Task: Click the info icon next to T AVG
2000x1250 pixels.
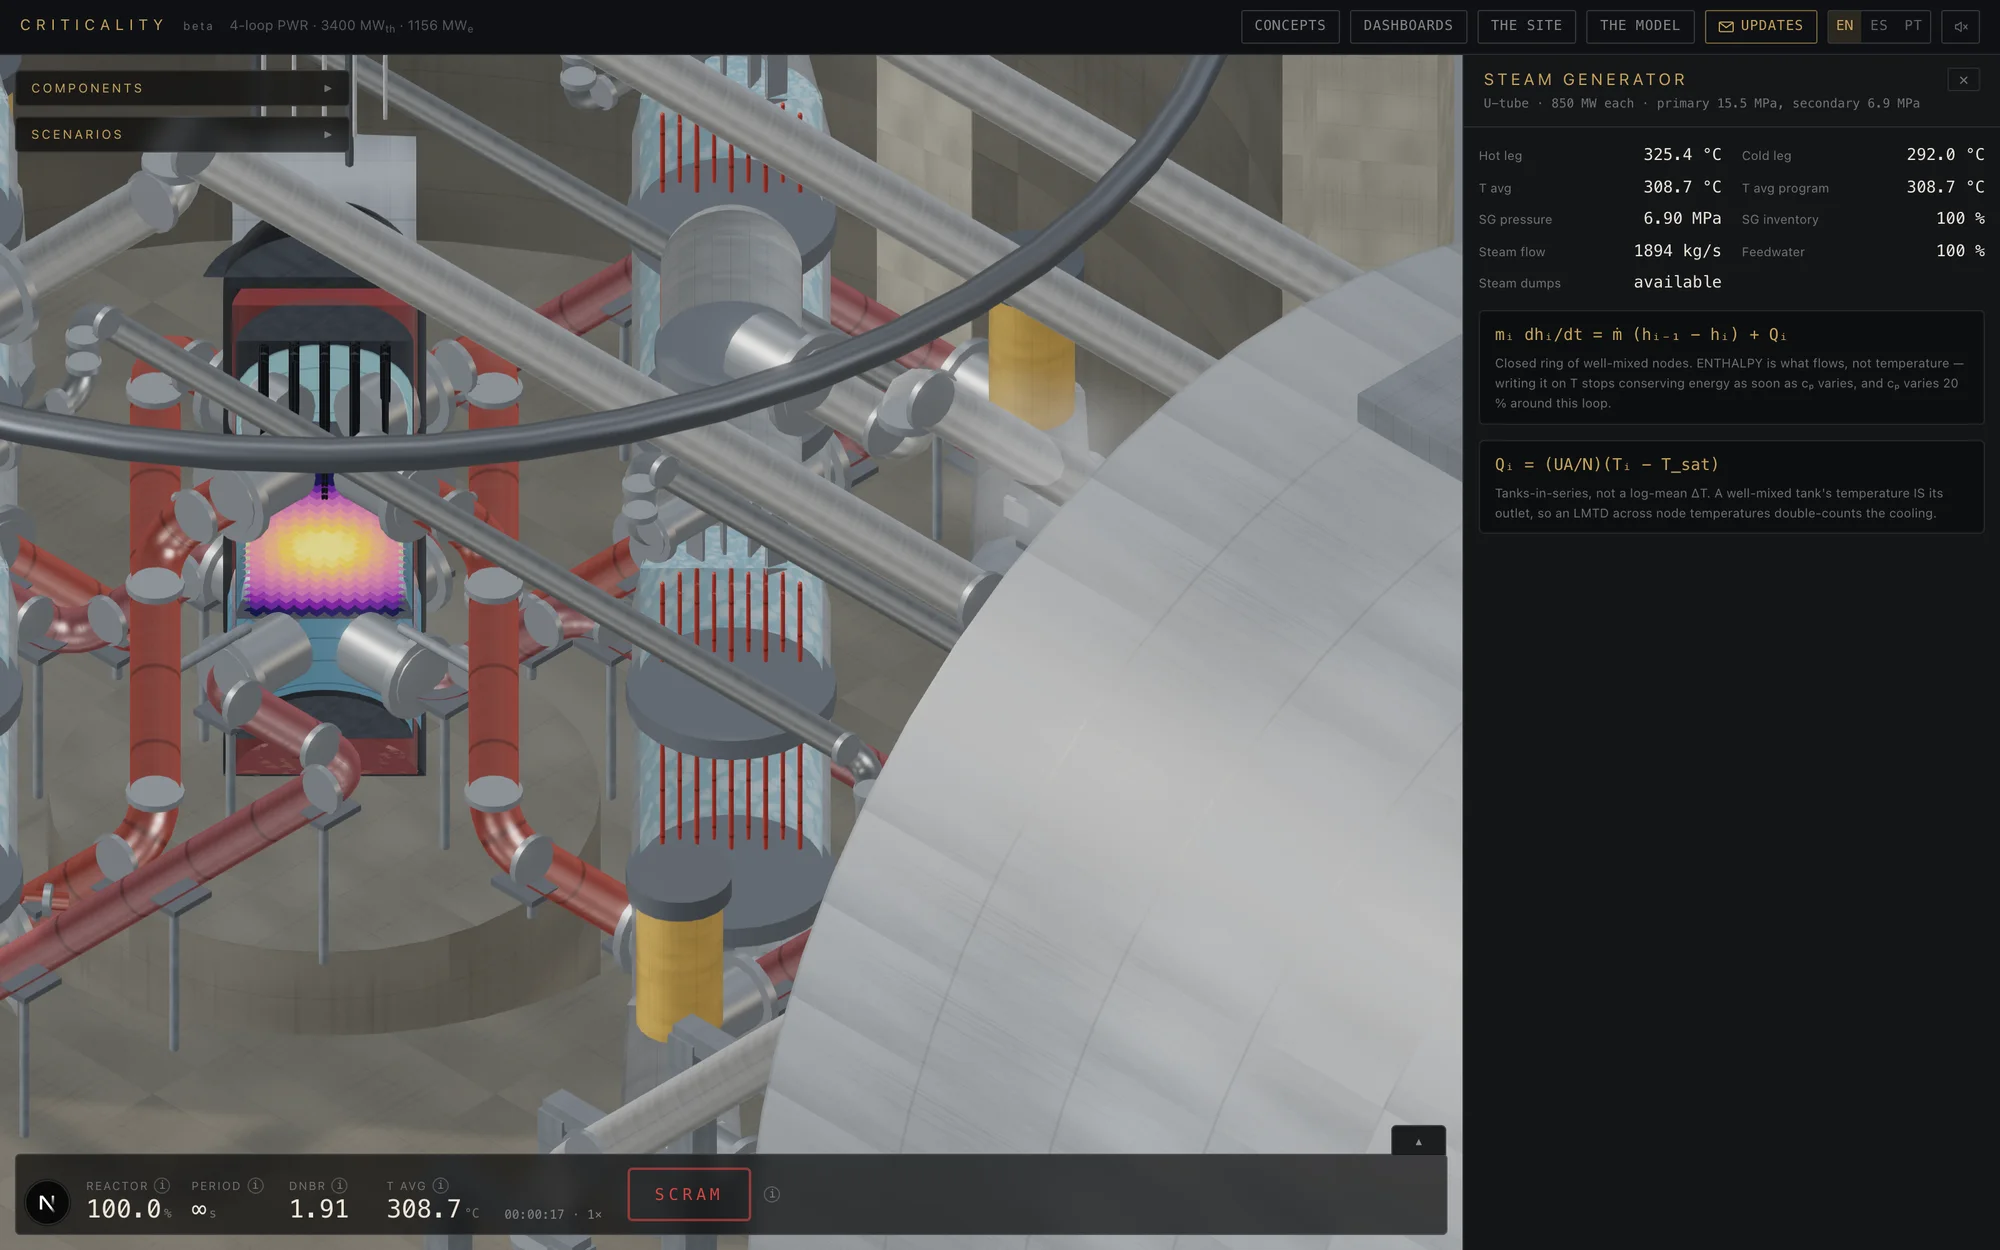Action: [x=441, y=1185]
